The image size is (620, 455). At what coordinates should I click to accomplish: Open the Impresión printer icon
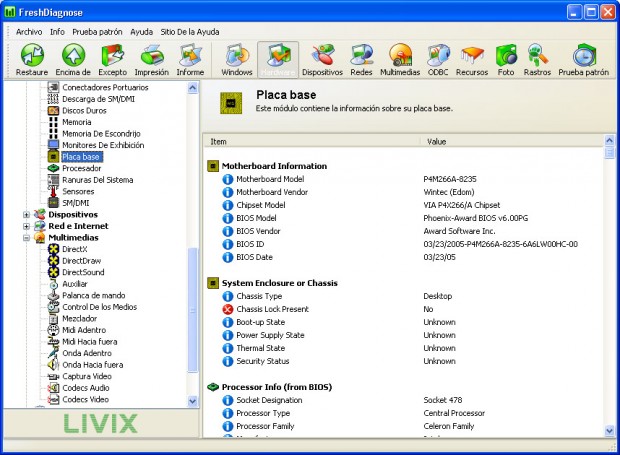[x=152, y=55]
